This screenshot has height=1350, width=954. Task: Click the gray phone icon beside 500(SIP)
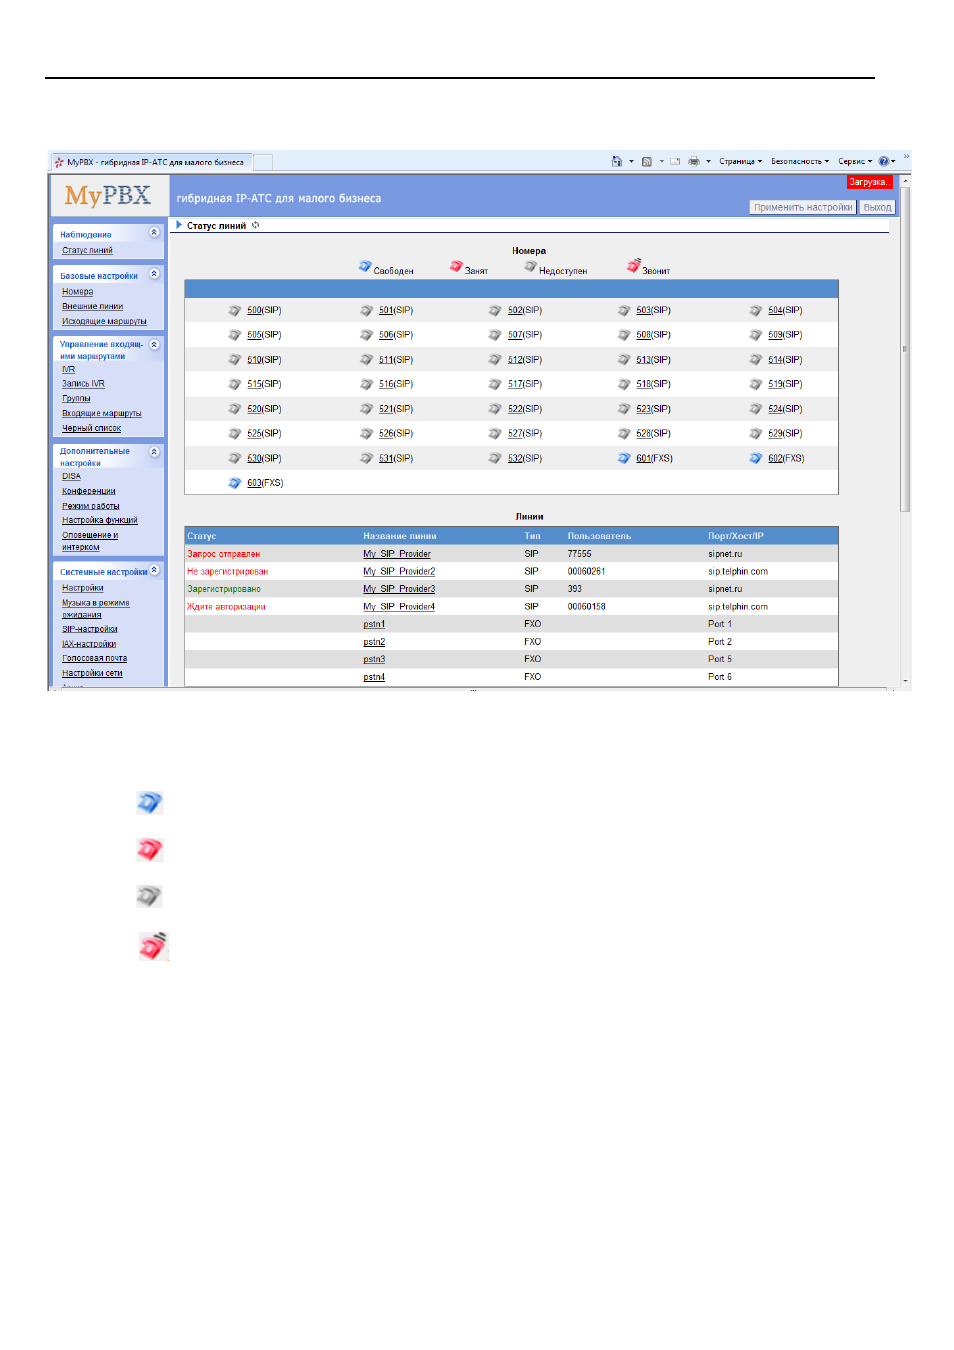(x=235, y=310)
